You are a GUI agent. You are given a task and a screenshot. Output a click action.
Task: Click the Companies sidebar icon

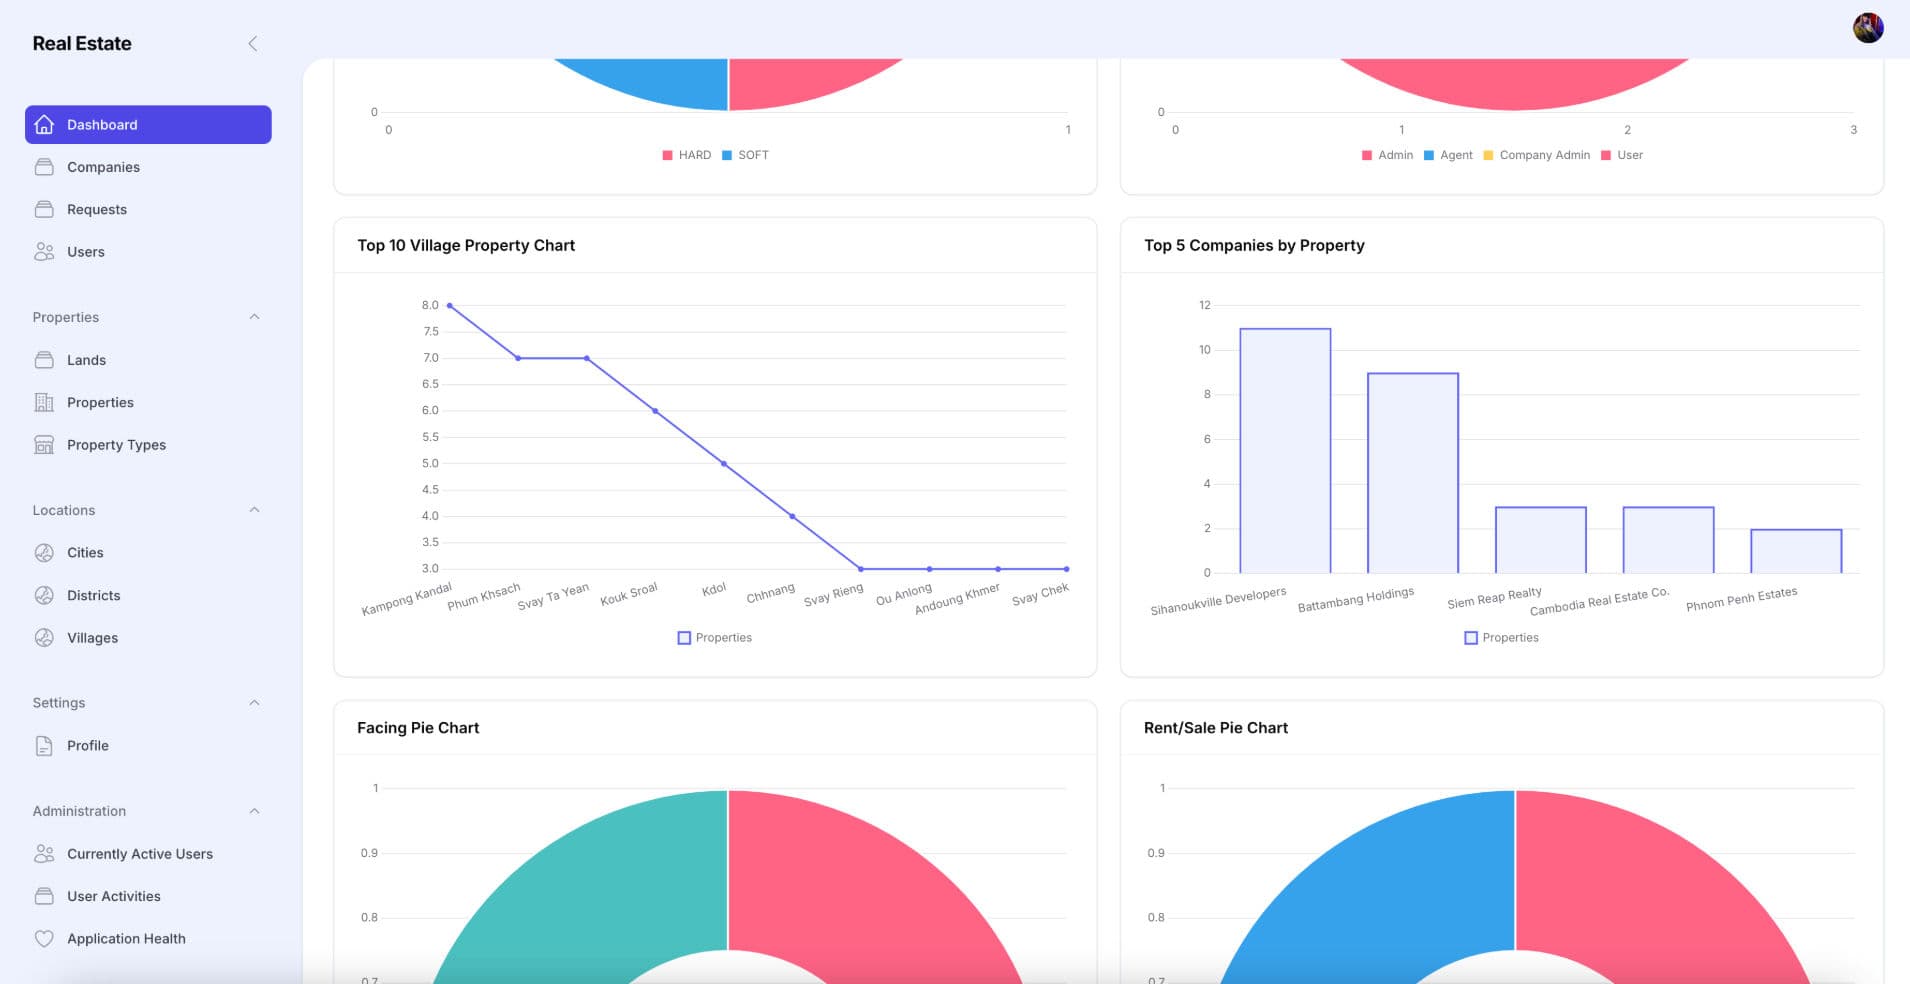click(x=44, y=167)
